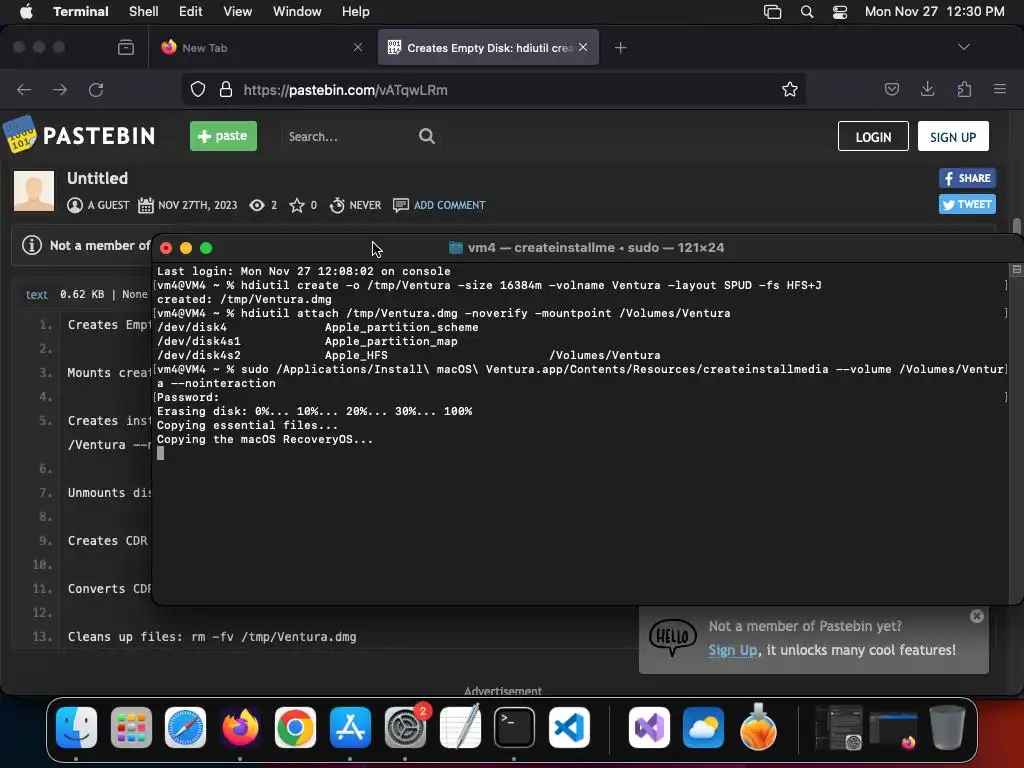Close the Creates Empty Disk tab

coord(583,47)
